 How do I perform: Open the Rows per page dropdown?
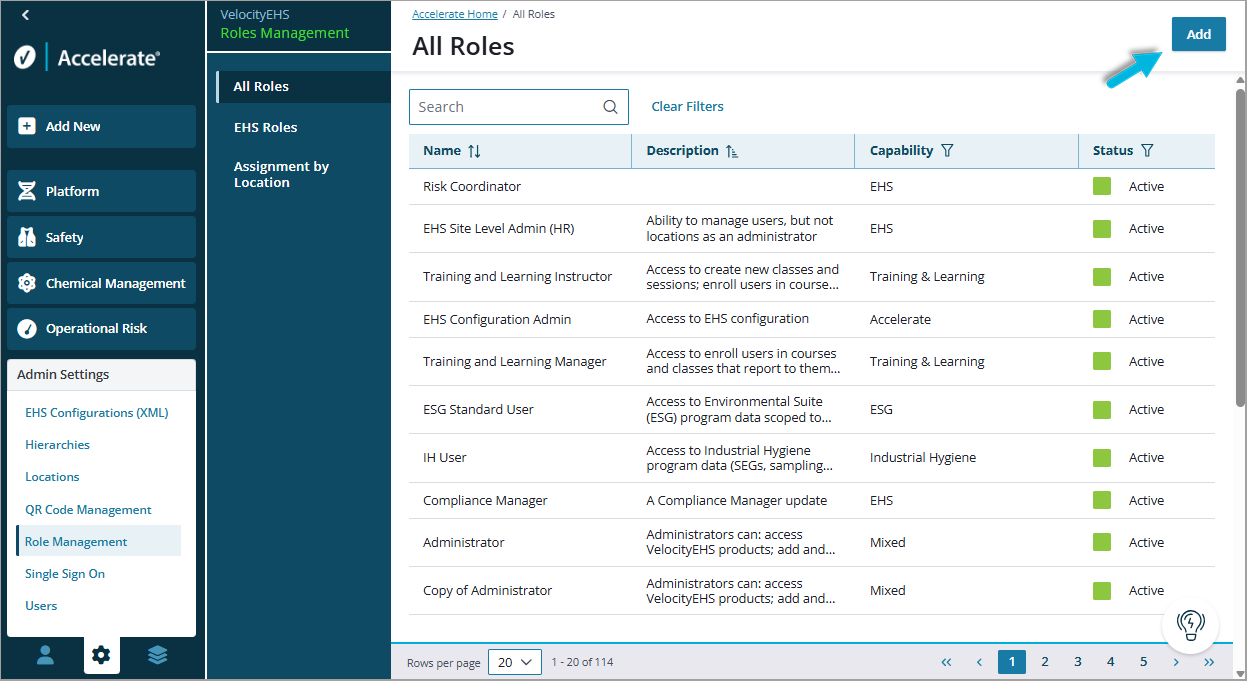click(514, 662)
